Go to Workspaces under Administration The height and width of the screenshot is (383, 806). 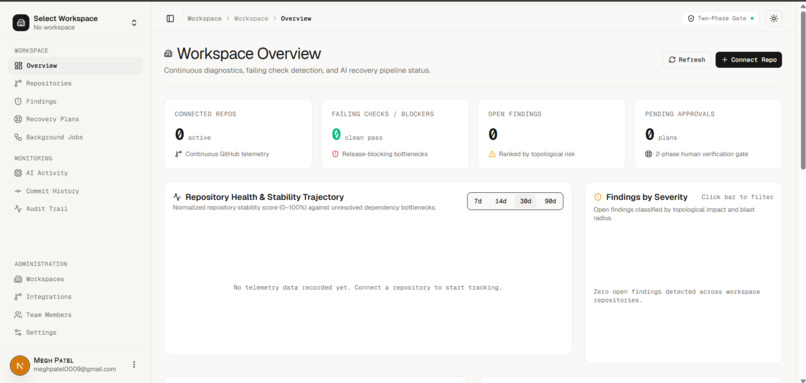75,279
